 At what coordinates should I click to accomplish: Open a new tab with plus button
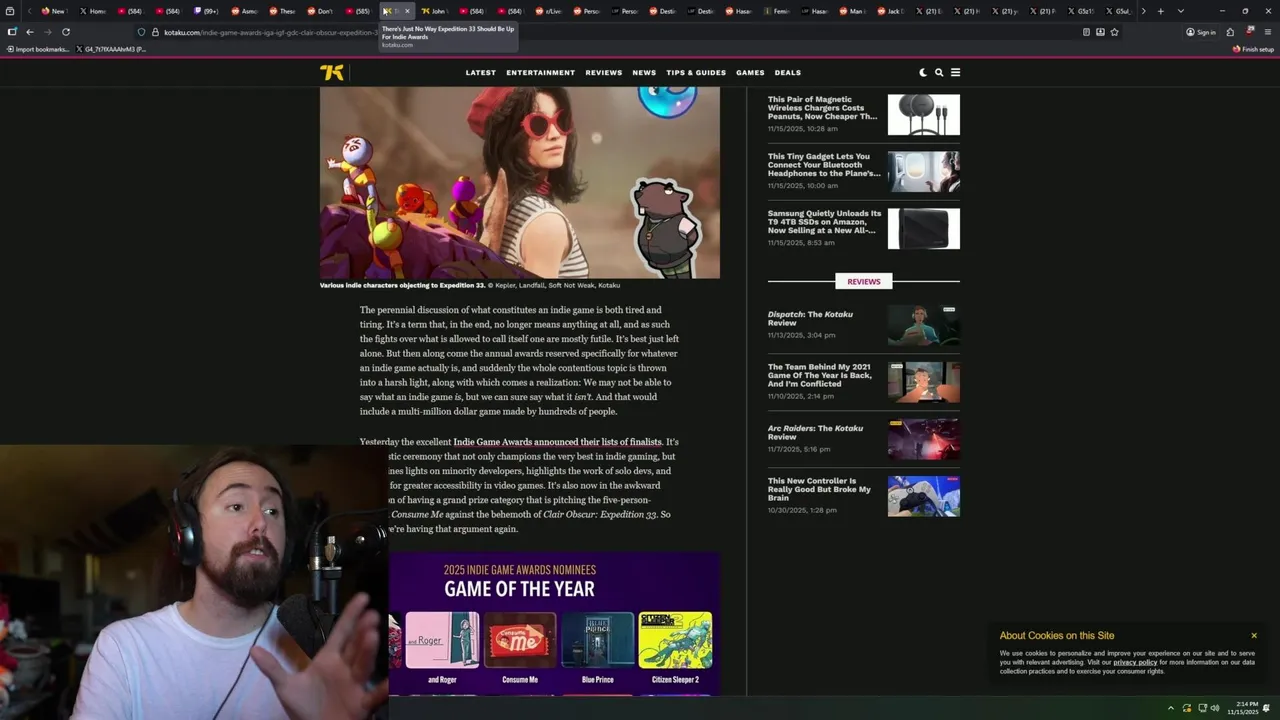tap(1160, 11)
